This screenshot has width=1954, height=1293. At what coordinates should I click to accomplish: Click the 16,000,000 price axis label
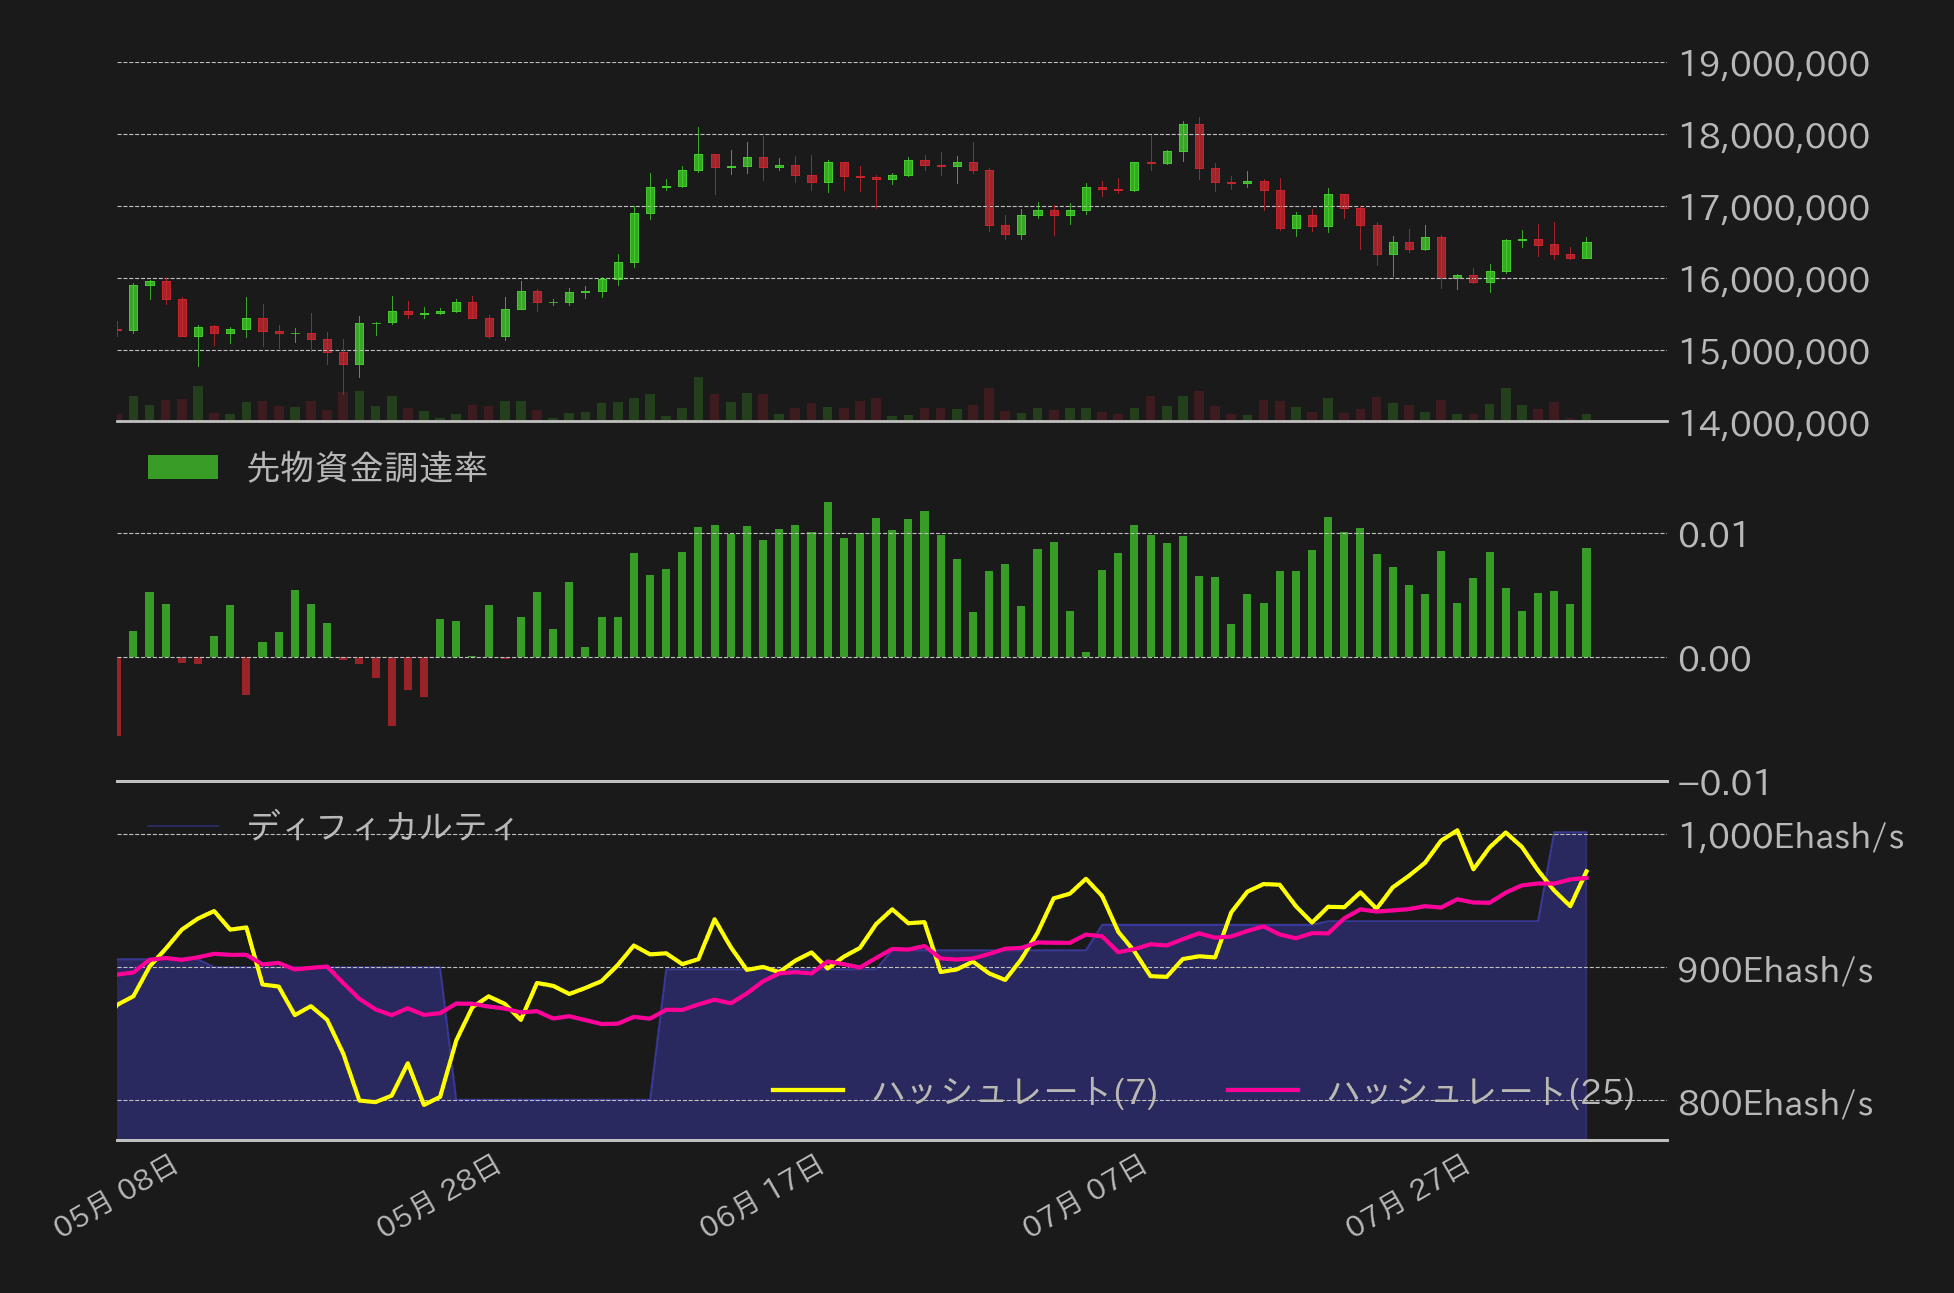click(1773, 280)
